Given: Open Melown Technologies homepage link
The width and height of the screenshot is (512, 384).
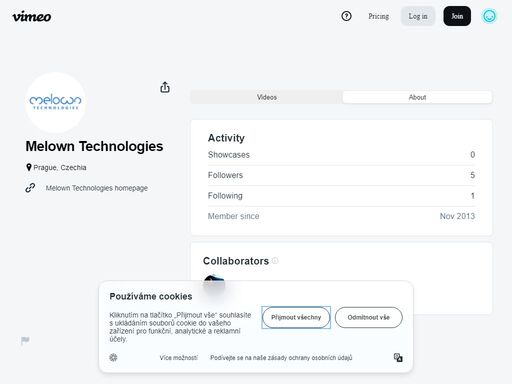Looking at the screenshot, I should [x=97, y=188].
